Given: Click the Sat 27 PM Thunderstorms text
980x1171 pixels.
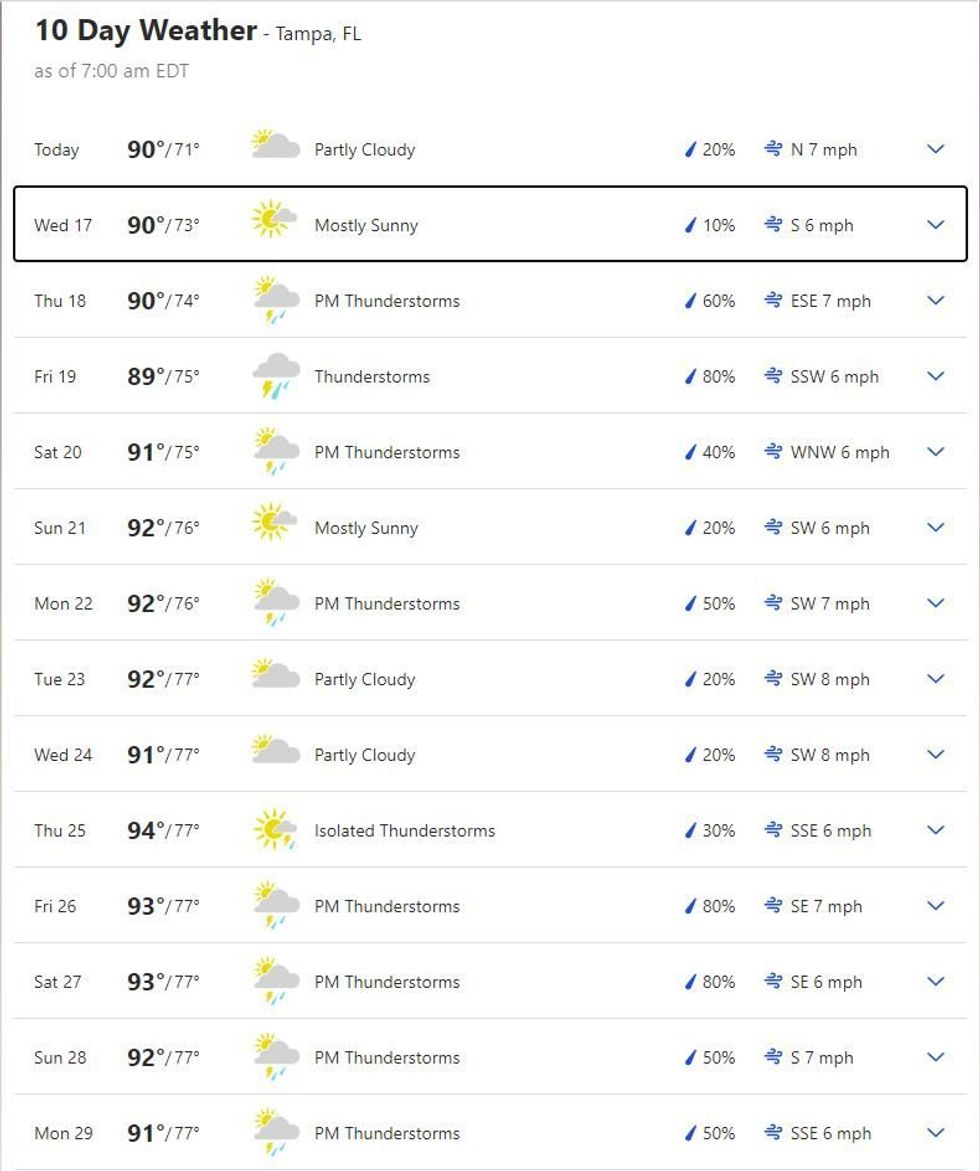Looking at the screenshot, I should point(387,982).
